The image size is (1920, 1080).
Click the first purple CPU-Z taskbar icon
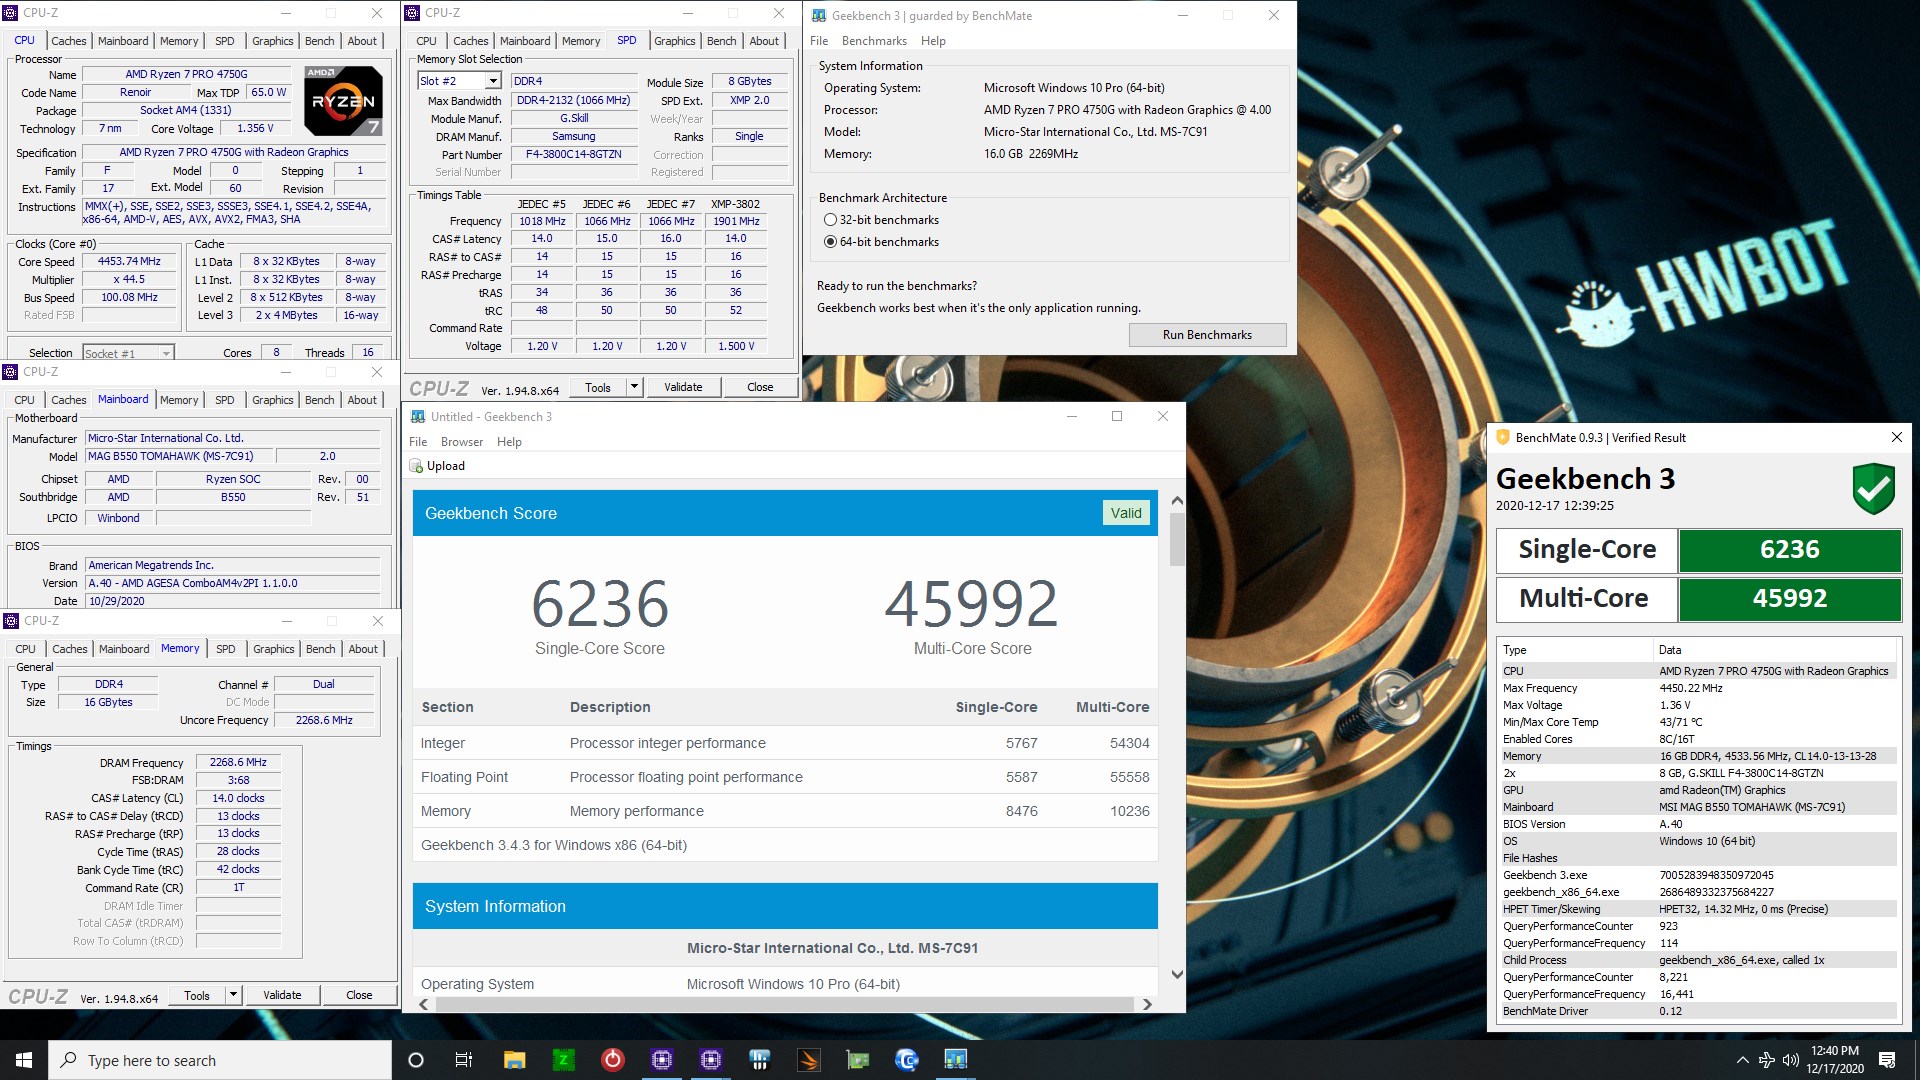pos(661,1060)
